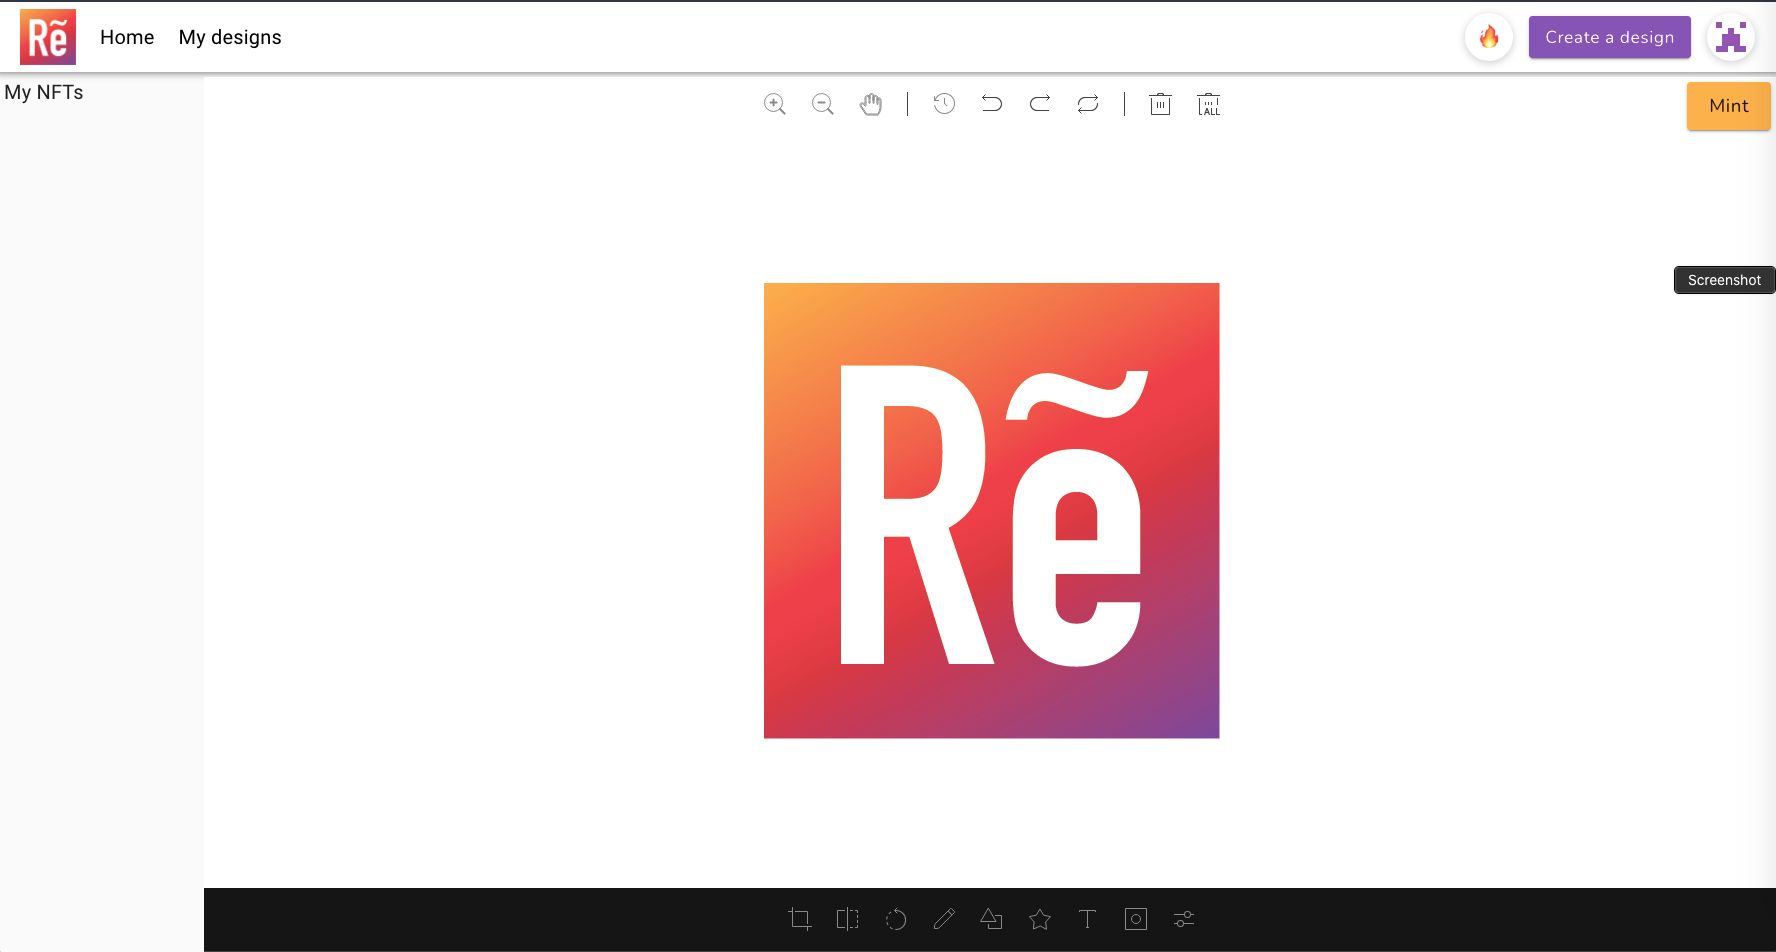Select the Rotate tool
The image size is (1776, 952).
pyautogui.click(x=896, y=918)
